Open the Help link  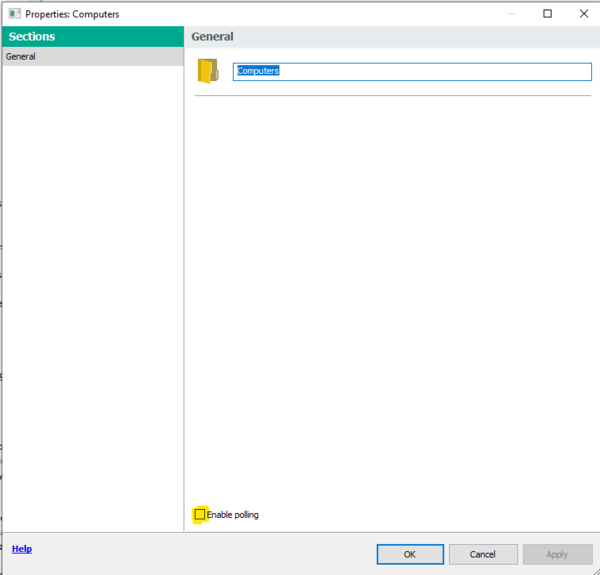point(22,549)
